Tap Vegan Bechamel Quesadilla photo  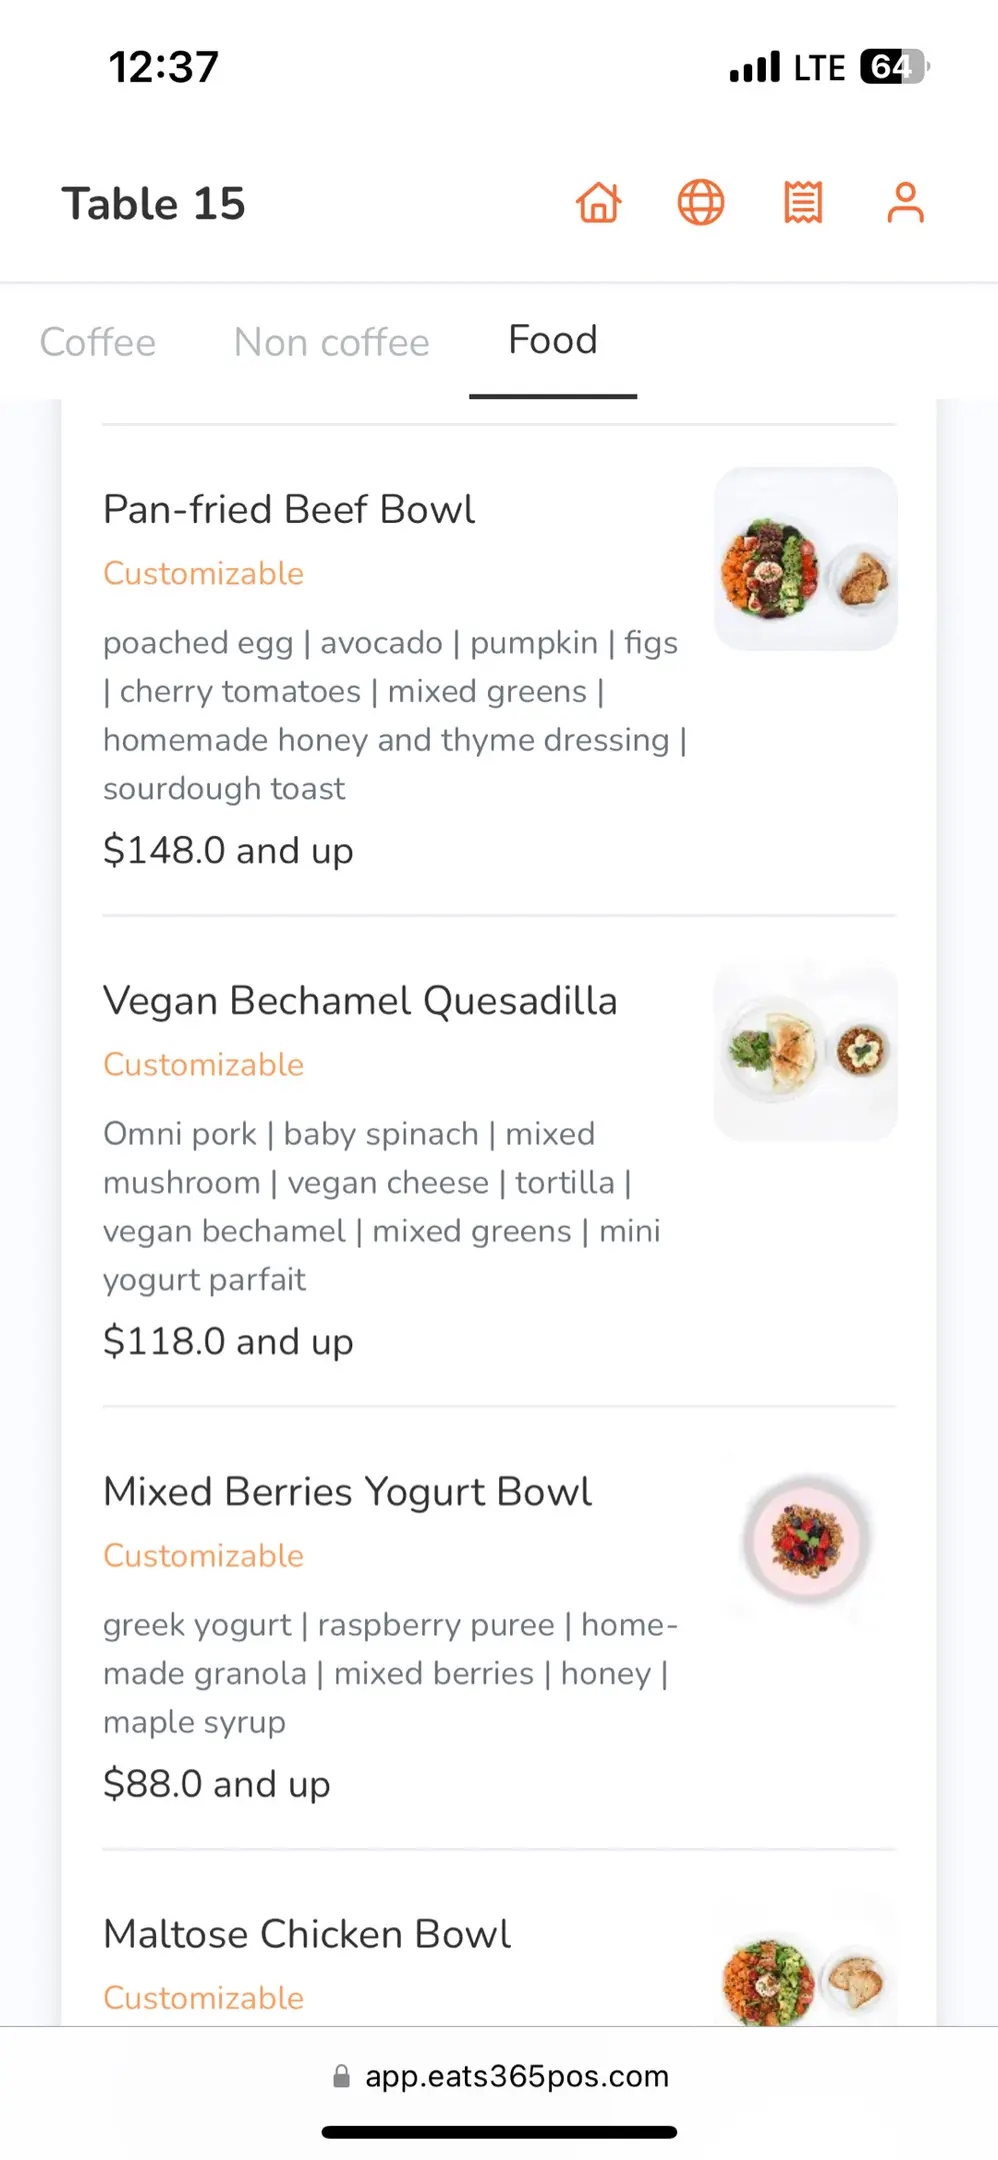tap(805, 1051)
